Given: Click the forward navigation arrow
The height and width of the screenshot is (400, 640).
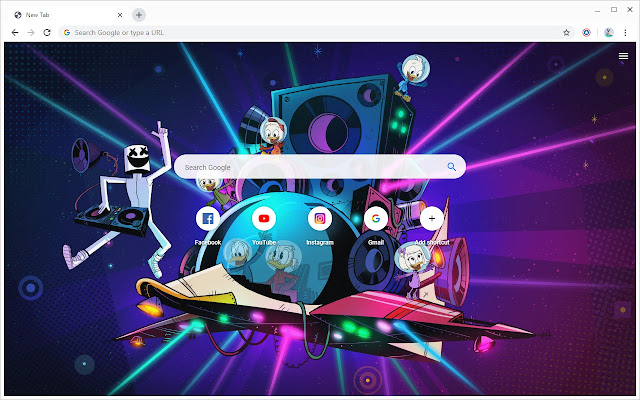Looking at the screenshot, I should [x=31, y=32].
